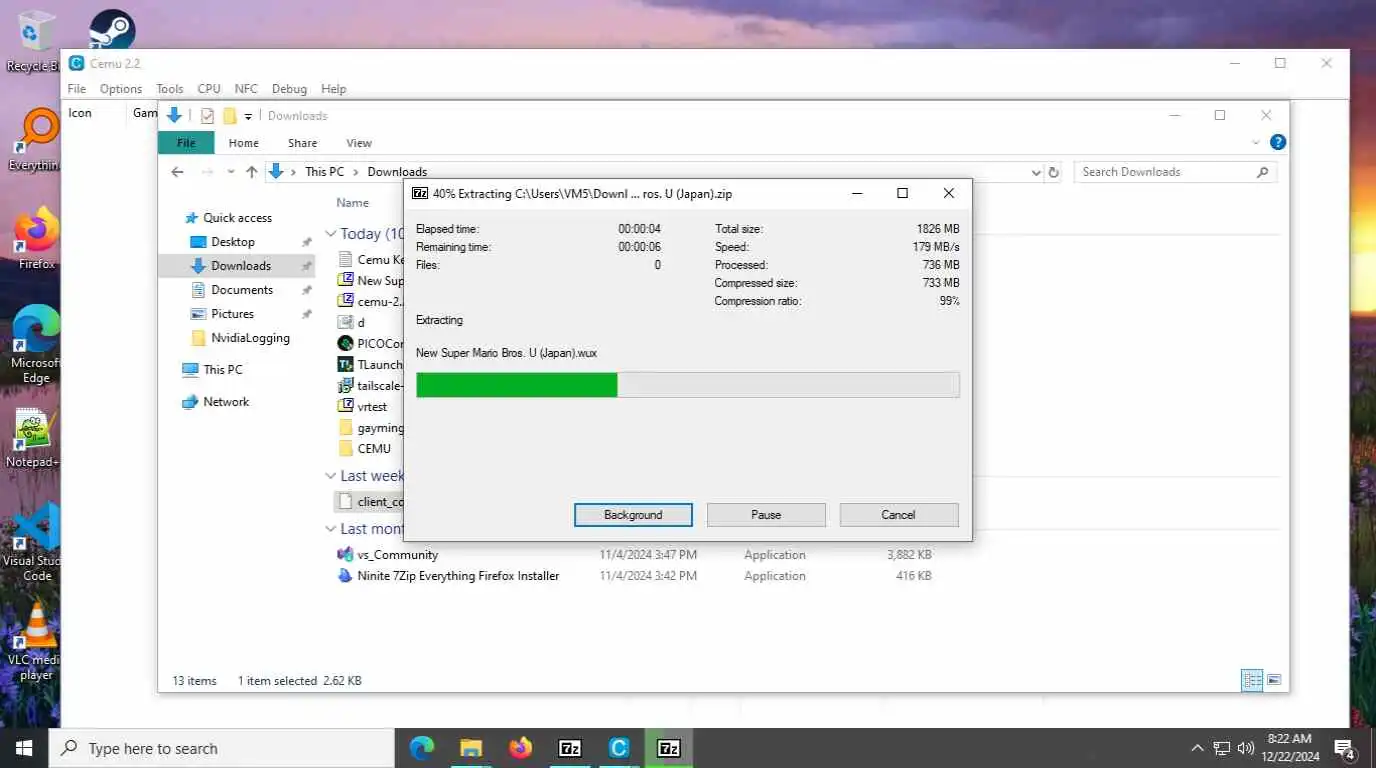
Task: Click Explorer up-one-level arrow
Action: pyautogui.click(x=251, y=172)
